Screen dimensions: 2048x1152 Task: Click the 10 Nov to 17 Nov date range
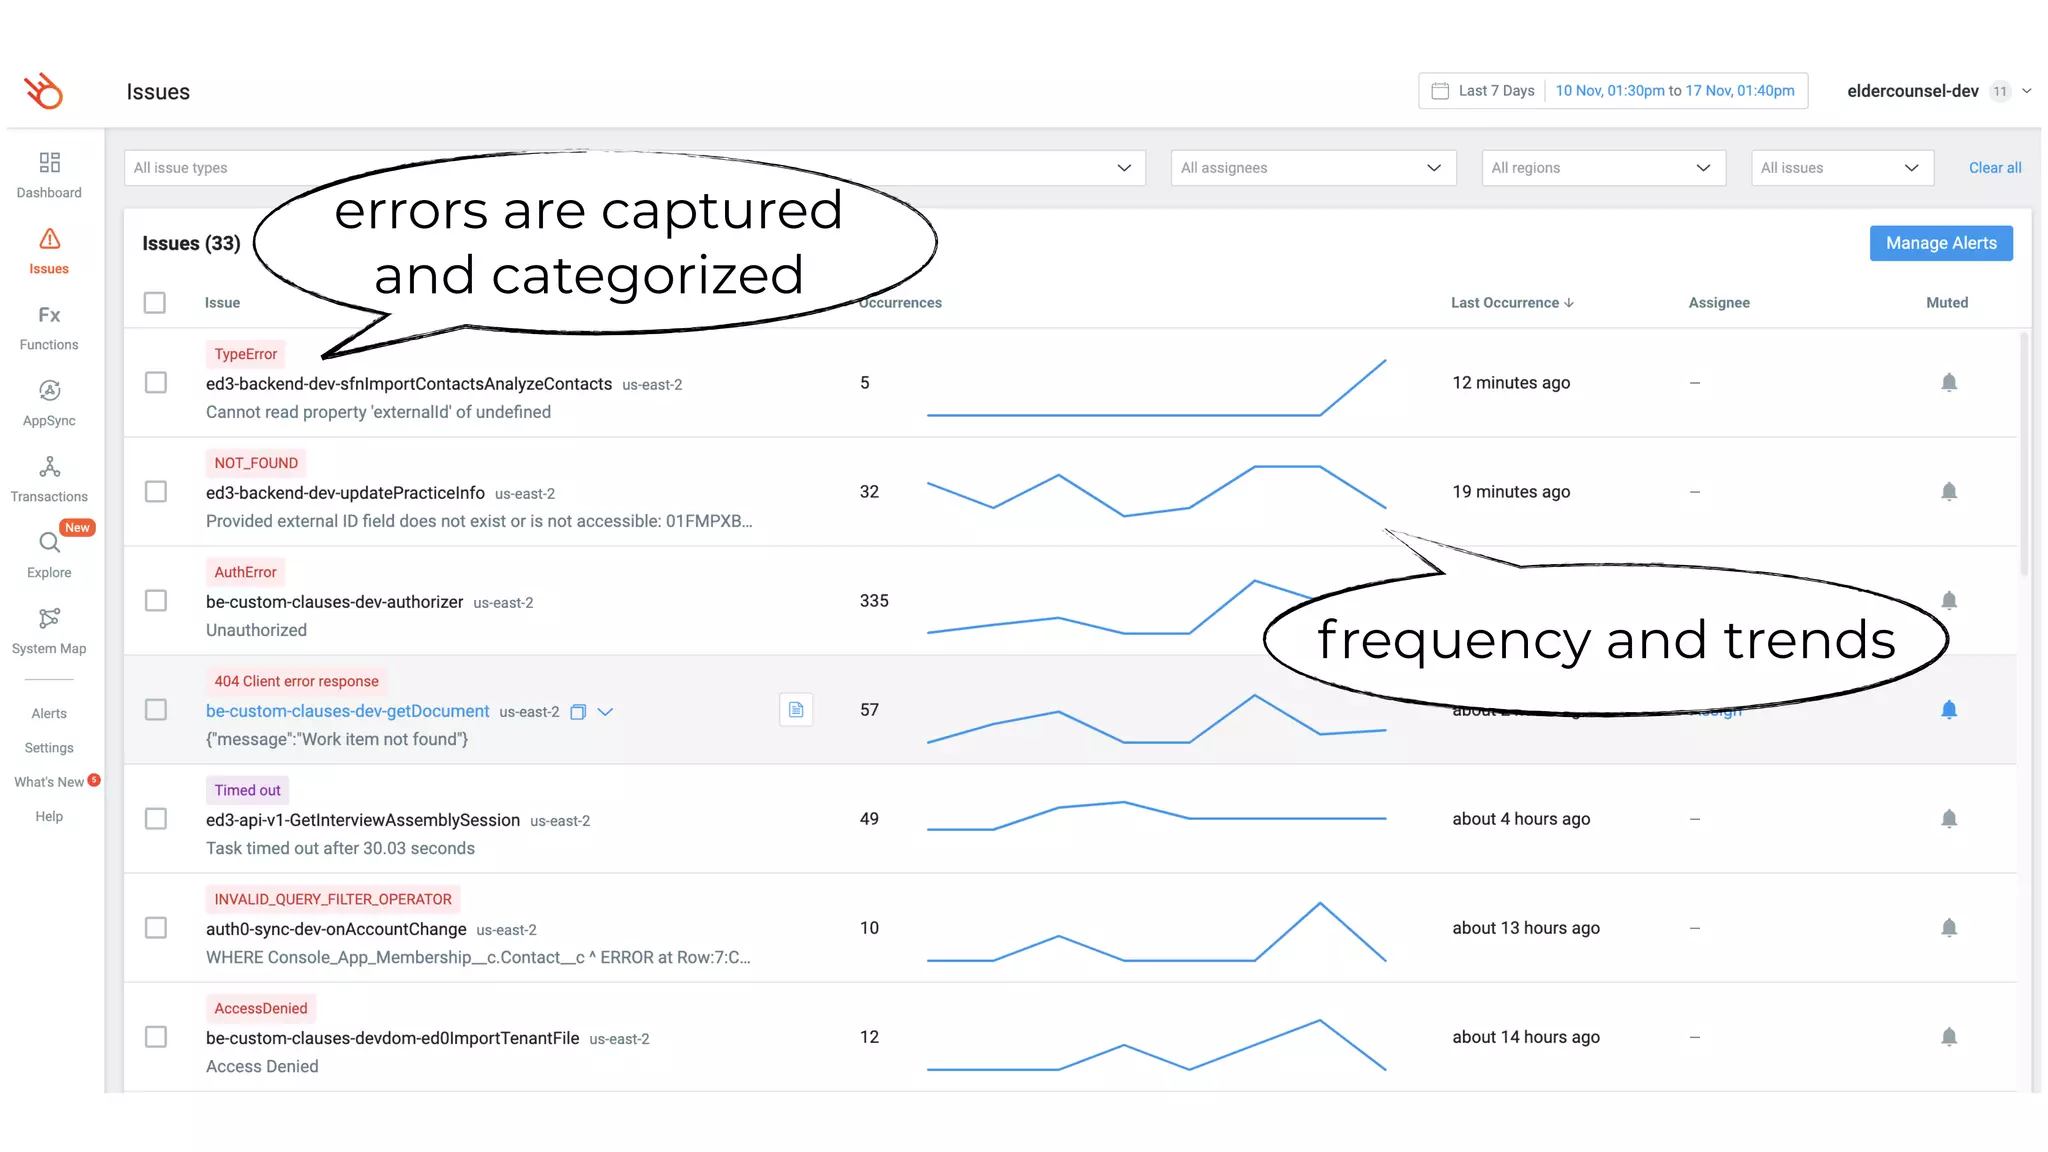[1675, 91]
